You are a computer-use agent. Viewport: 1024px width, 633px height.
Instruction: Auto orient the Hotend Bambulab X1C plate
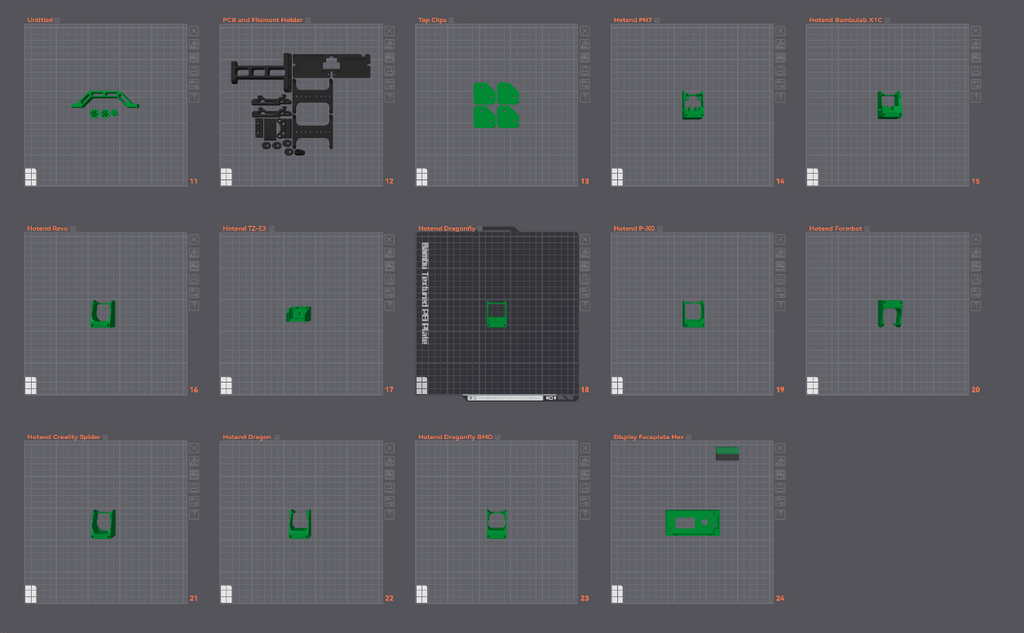(x=976, y=44)
